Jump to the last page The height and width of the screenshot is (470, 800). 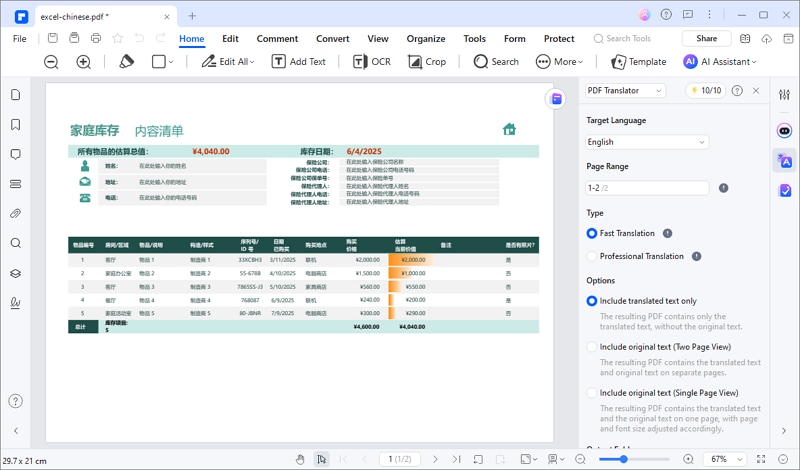pyautogui.click(x=457, y=459)
